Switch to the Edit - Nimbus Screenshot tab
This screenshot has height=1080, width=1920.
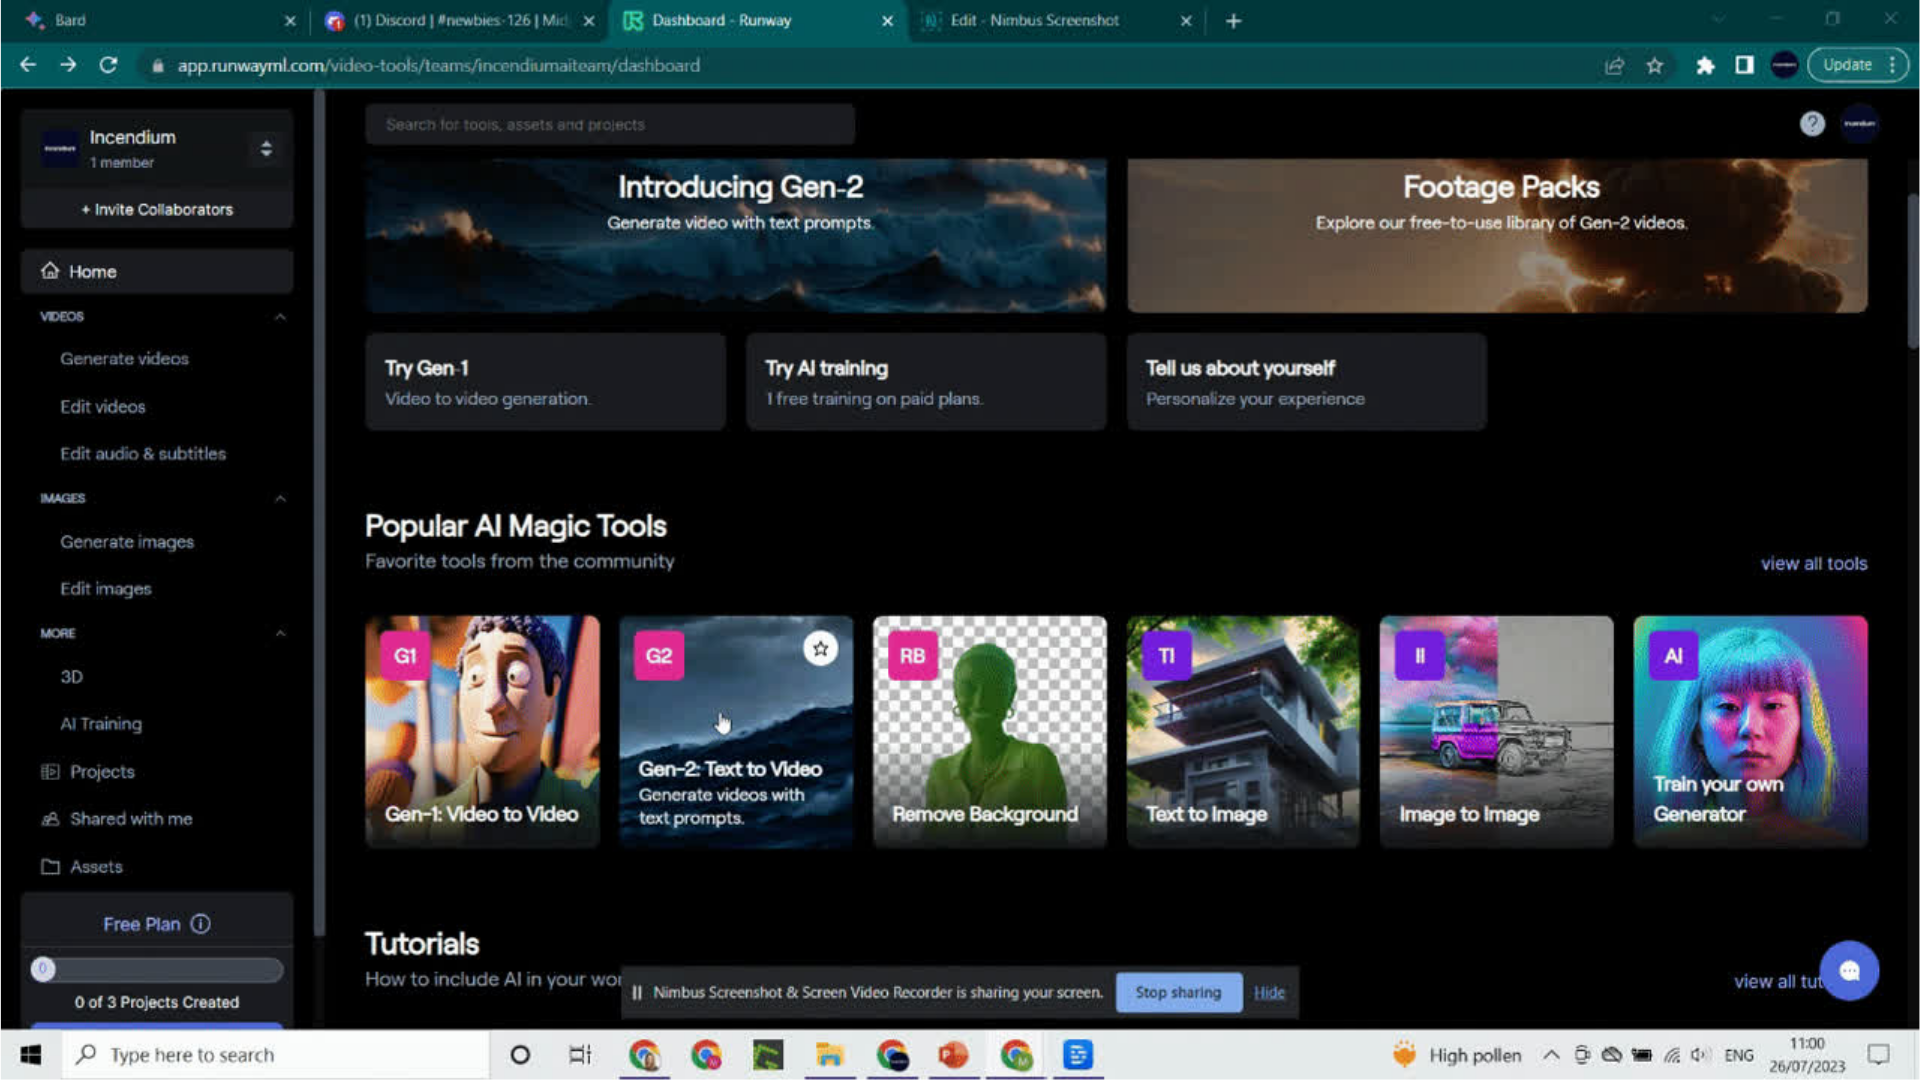[x=1055, y=21]
